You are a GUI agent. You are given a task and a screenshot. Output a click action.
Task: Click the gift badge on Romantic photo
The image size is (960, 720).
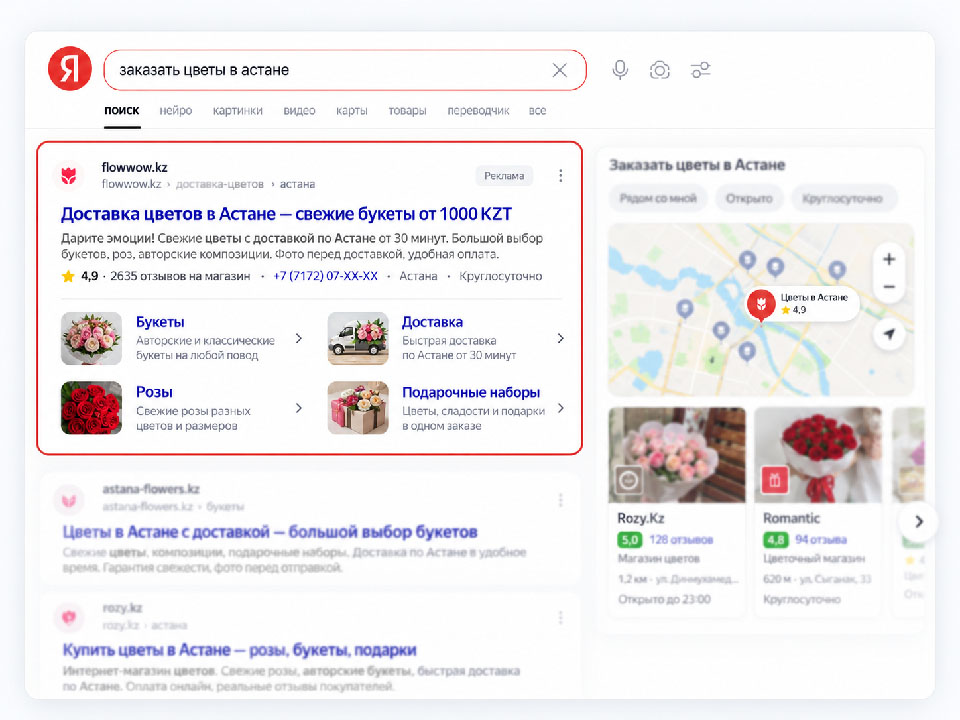[774, 480]
